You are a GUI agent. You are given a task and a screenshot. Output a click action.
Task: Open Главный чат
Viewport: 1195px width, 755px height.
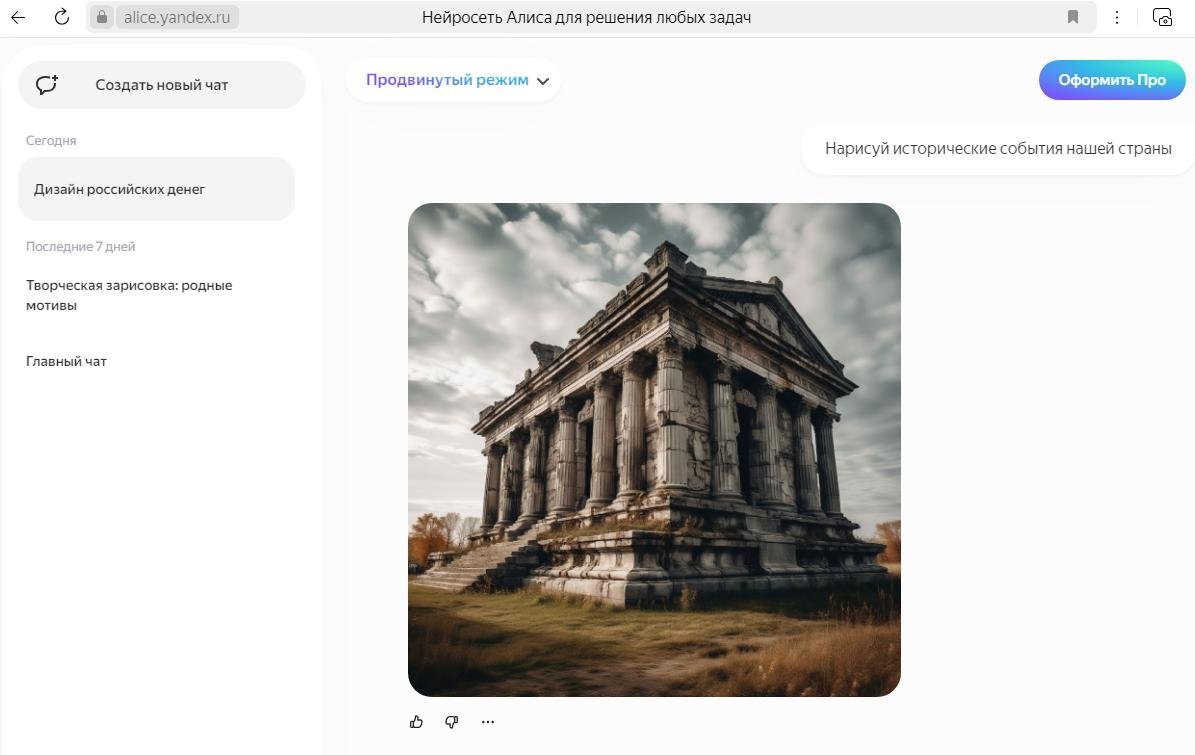pos(66,361)
